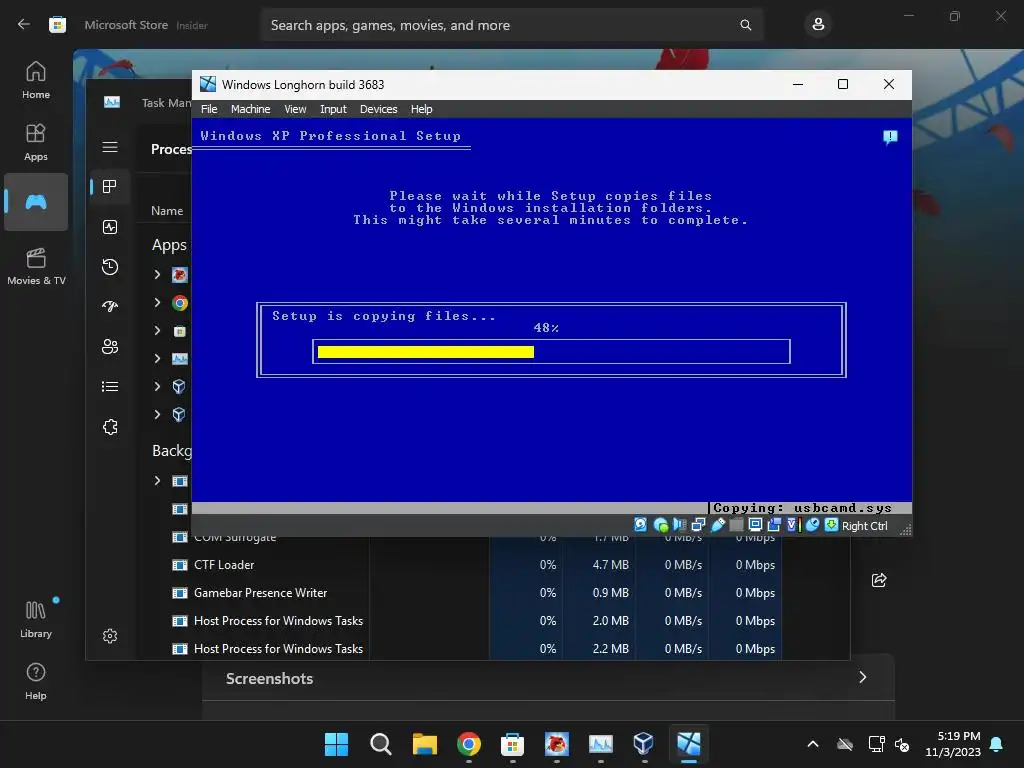The image size is (1024, 768).
Task: Open Microsoft Store Library
Action: point(36,619)
